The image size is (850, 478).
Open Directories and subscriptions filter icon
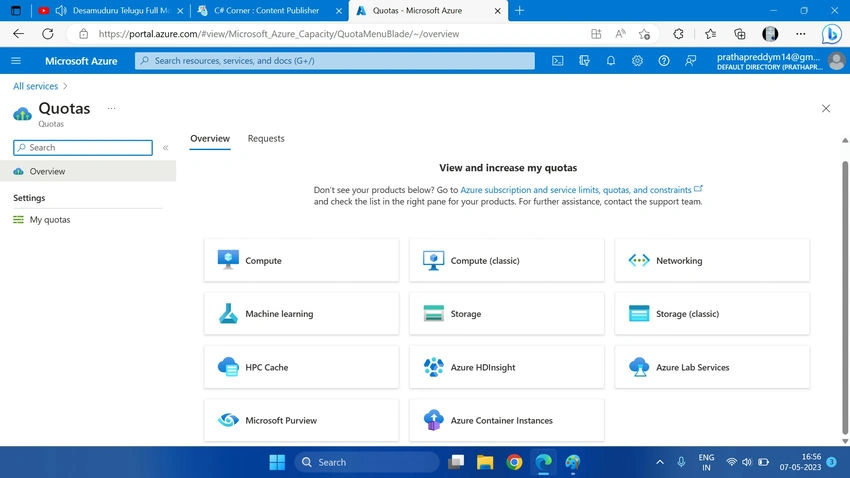point(584,61)
